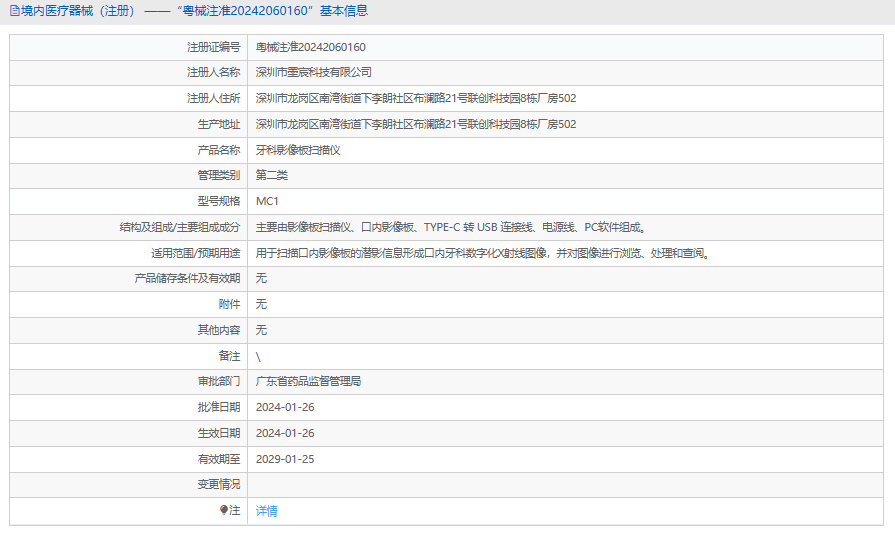The height and width of the screenshot is (535, 895).
Task: Click the 型号规格 label
Action: tap(219, 201)
